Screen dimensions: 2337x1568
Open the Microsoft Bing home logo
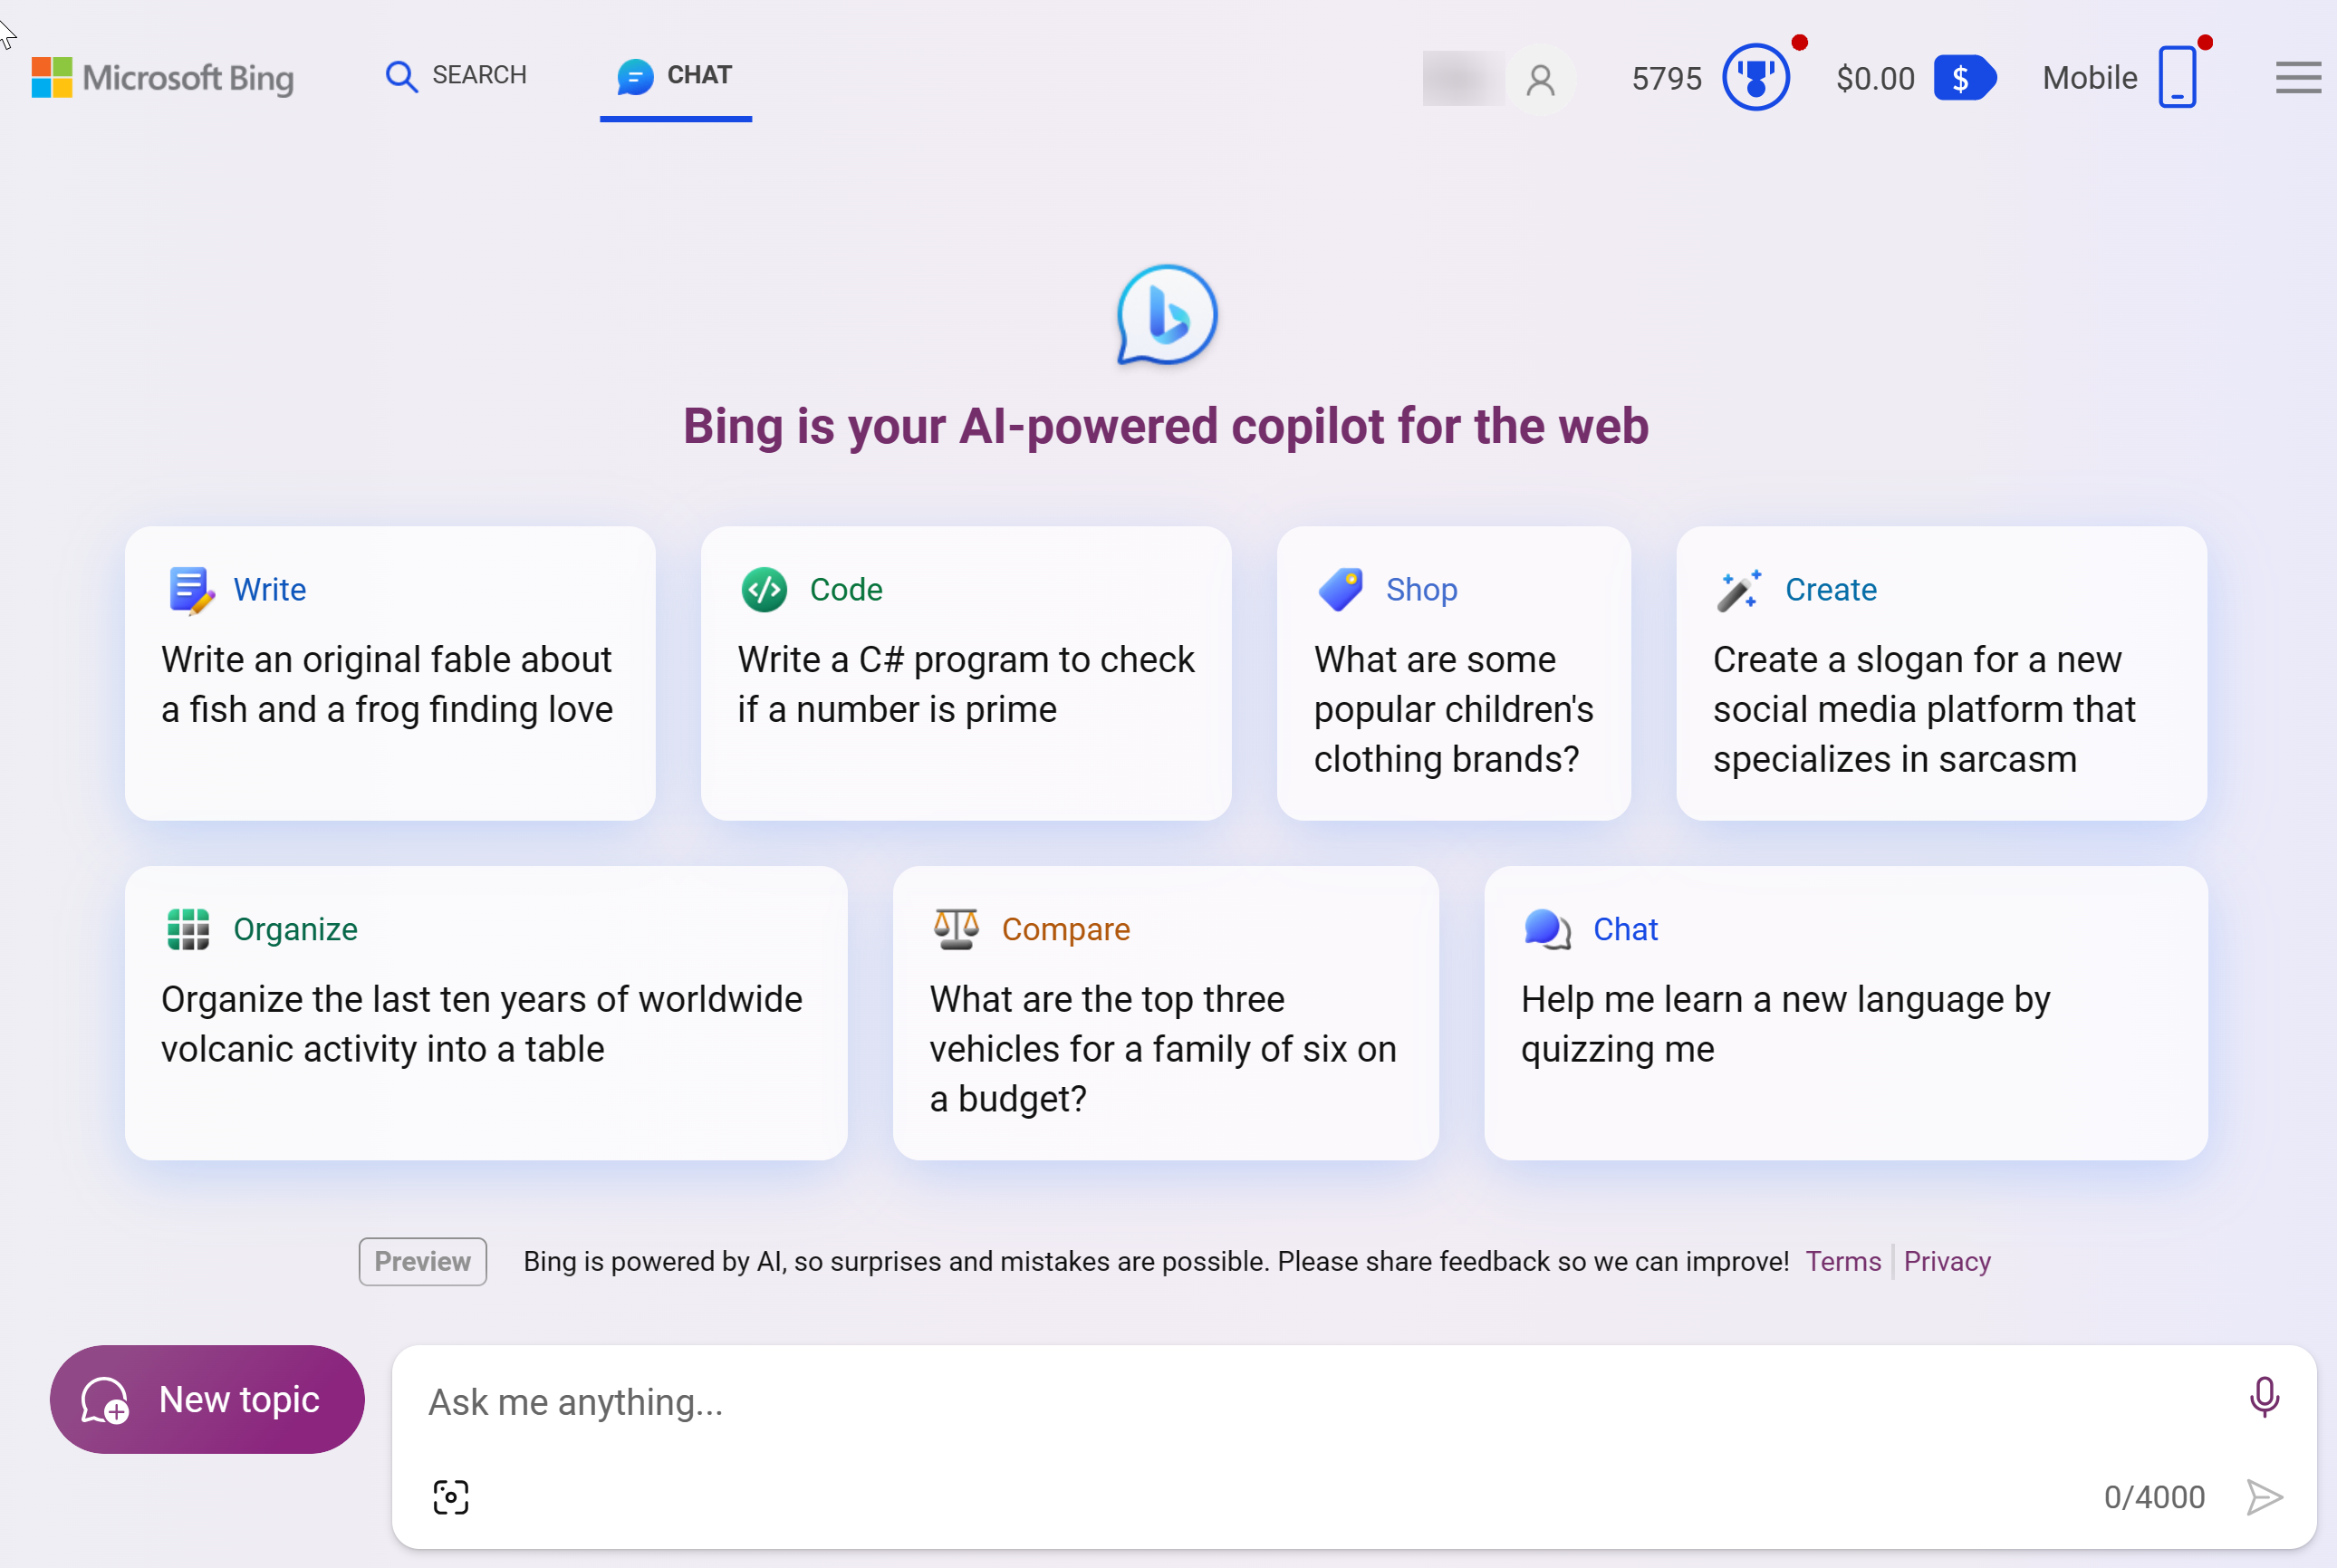[163, 78]
